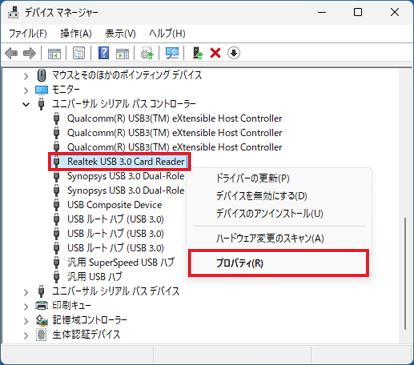414x365 pixels.
Task: Click the enable device toolbar icon
Action: 198,53
